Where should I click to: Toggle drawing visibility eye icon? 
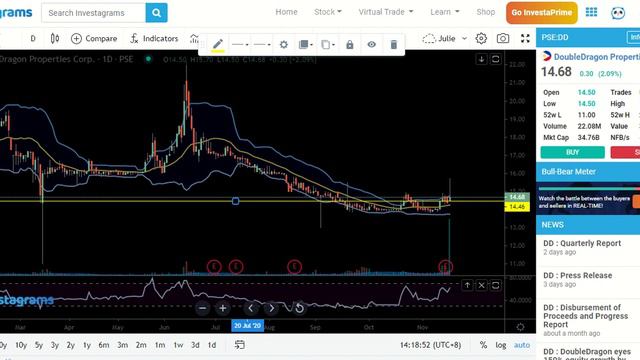371,44
